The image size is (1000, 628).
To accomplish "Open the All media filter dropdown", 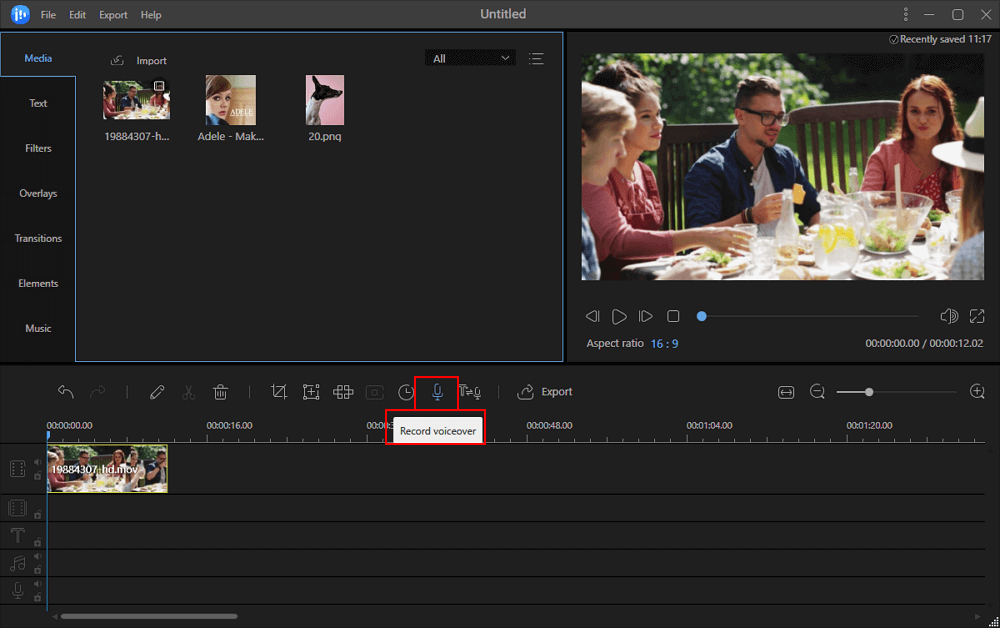I will tap(469, 58).
